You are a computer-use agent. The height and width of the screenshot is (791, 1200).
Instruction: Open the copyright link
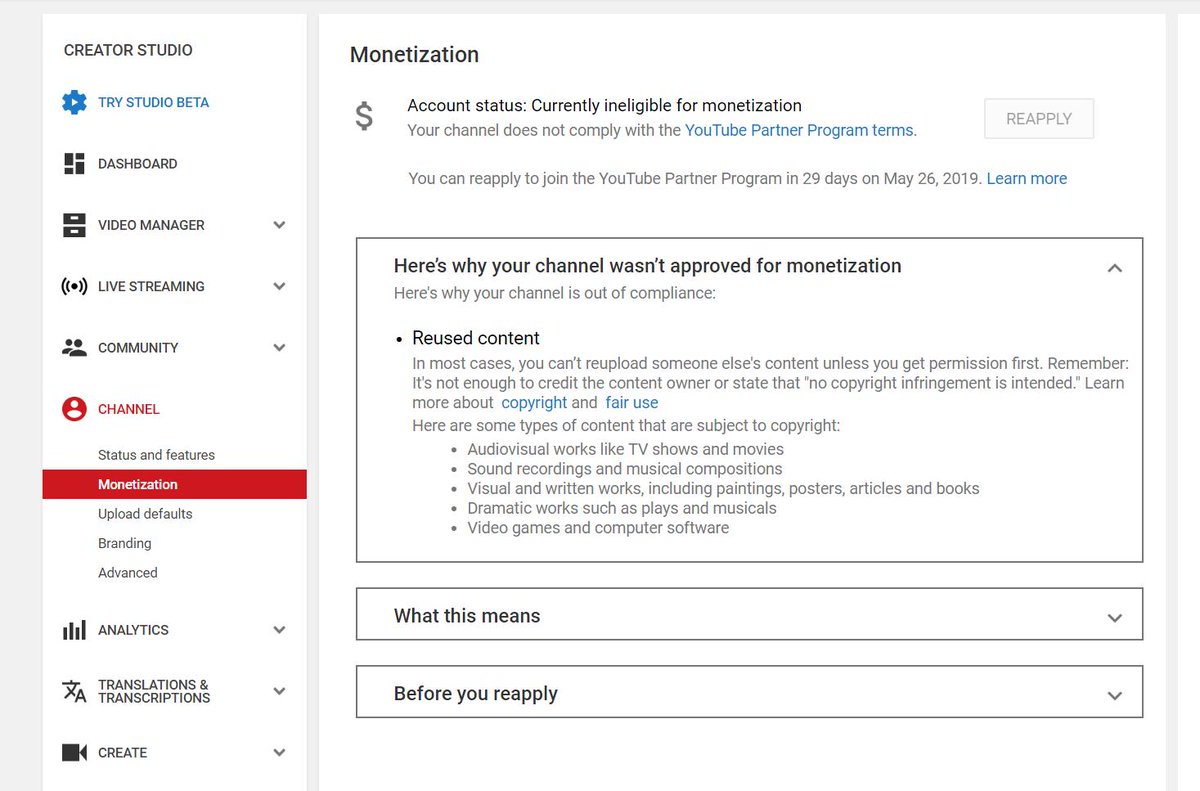click(534, 402)
